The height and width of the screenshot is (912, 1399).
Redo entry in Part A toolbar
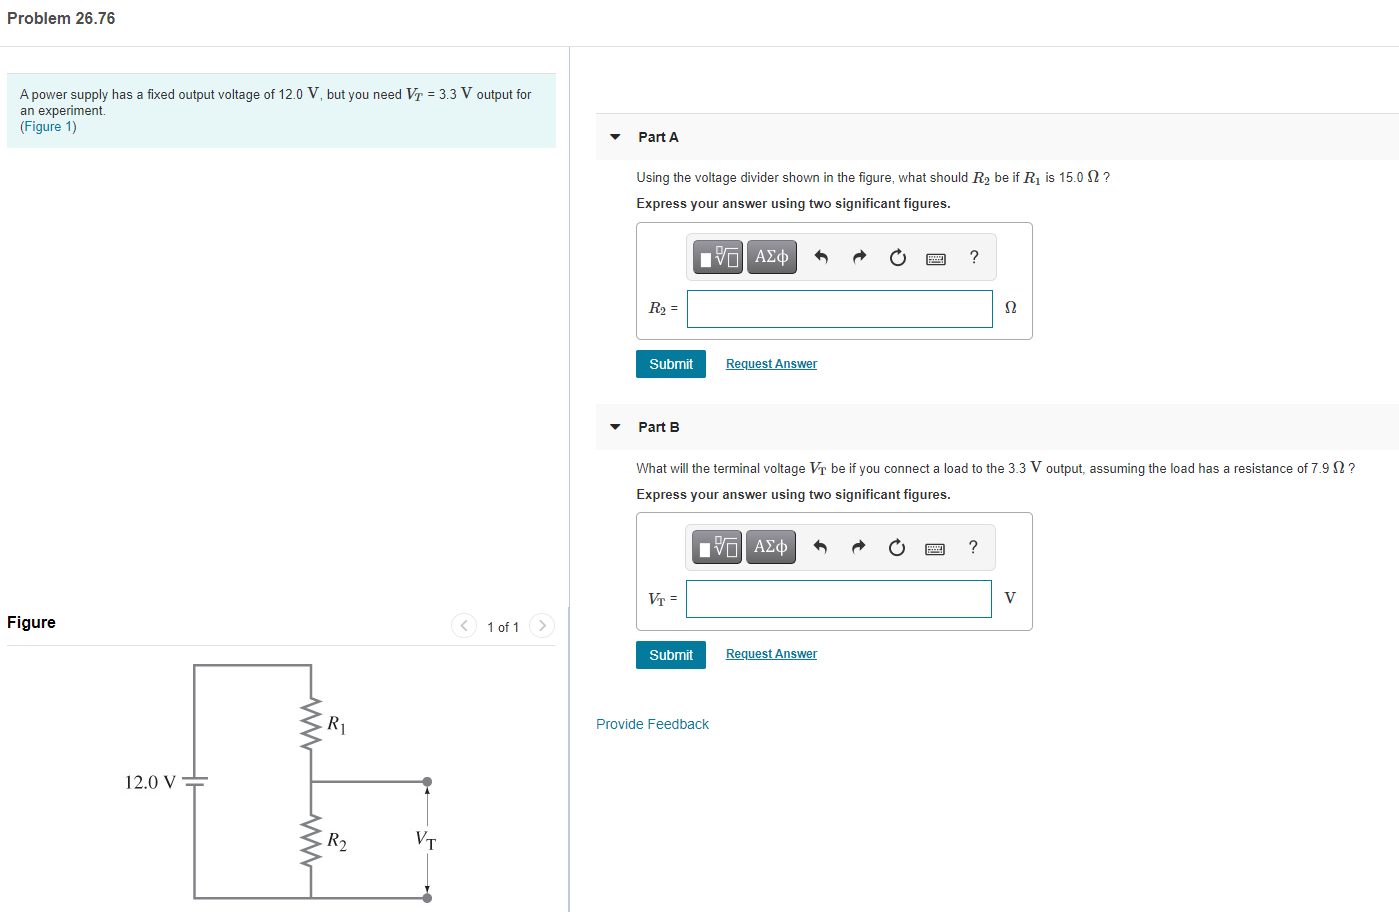pos(859,258)
